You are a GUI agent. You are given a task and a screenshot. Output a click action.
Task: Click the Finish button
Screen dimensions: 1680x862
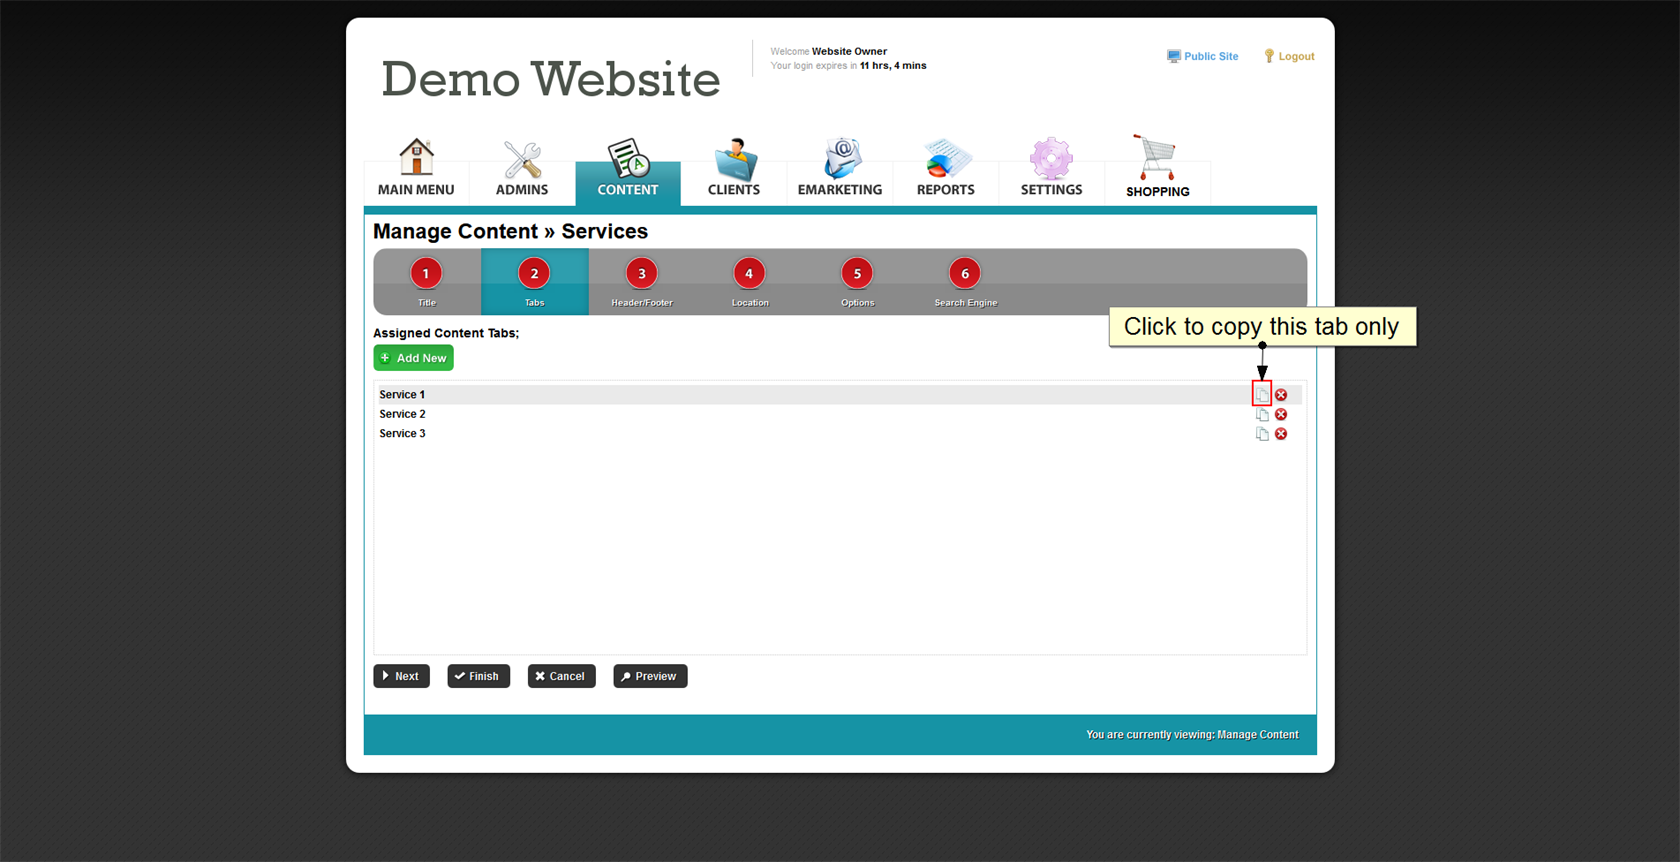pyautogui.click(x=478, y=676)
